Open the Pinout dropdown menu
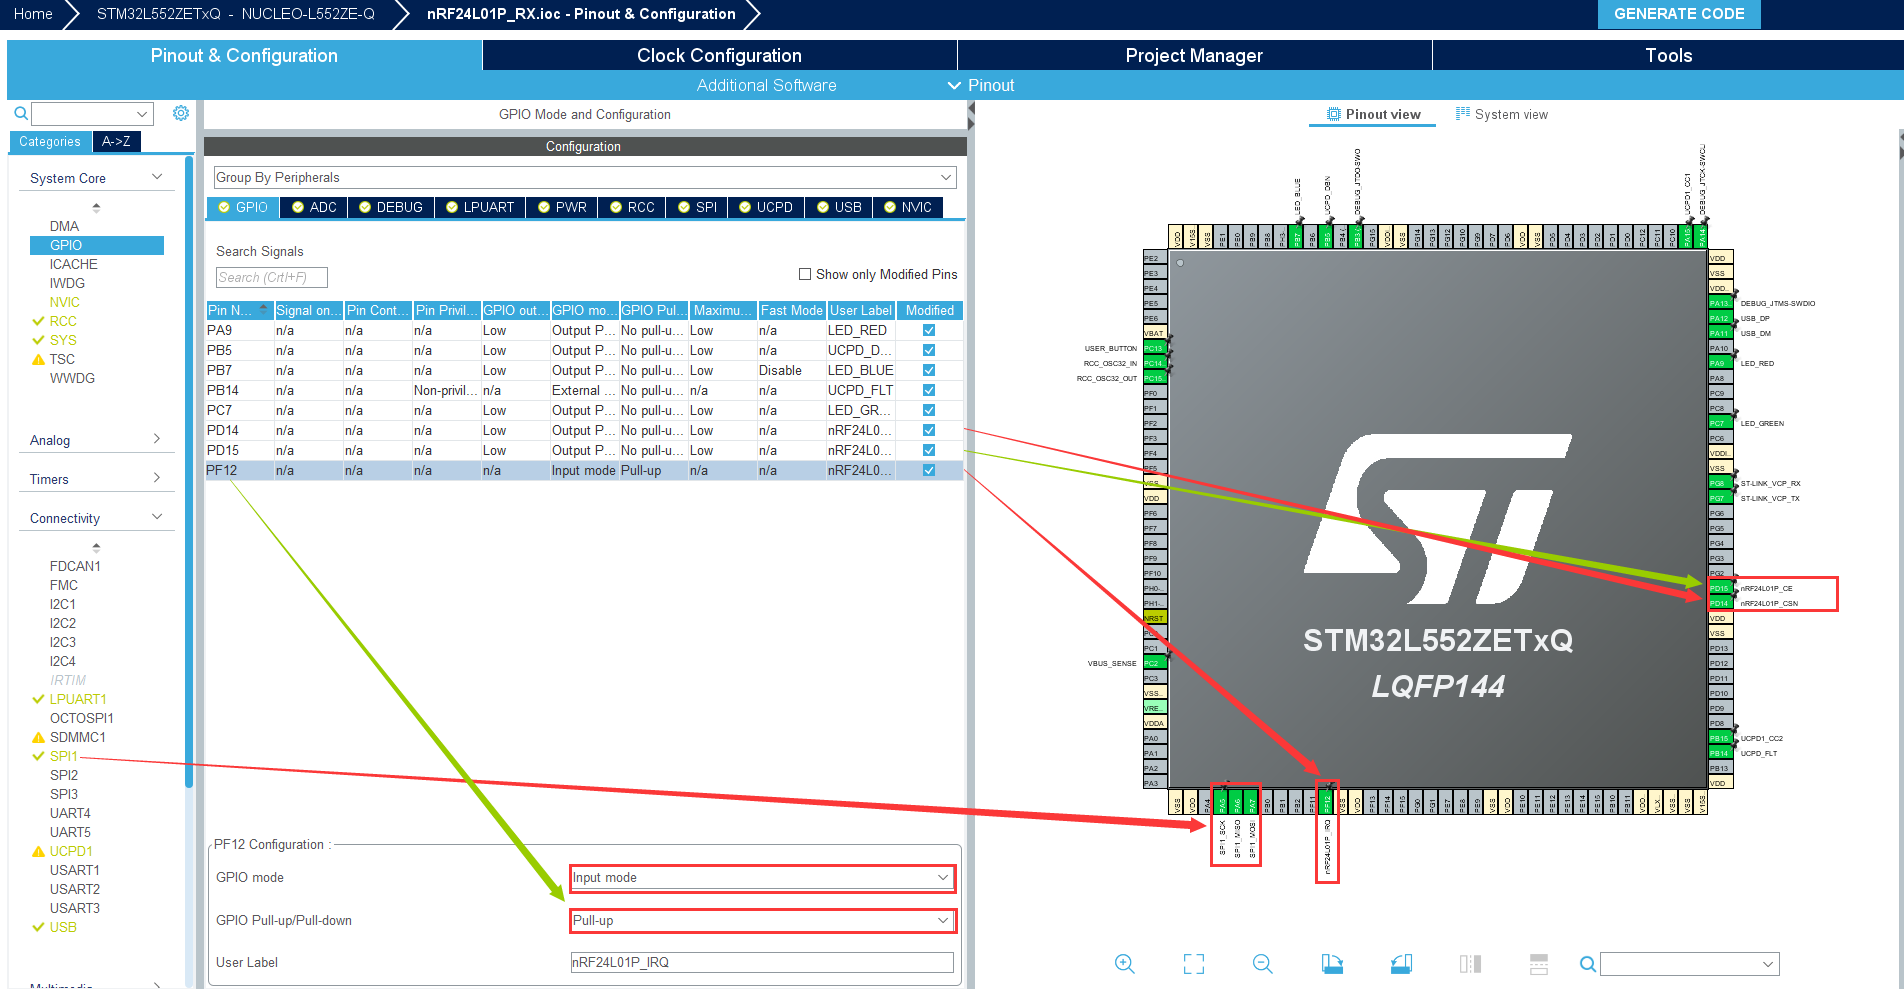Viewport: 1904px width, 989px height. coord(981,85)
